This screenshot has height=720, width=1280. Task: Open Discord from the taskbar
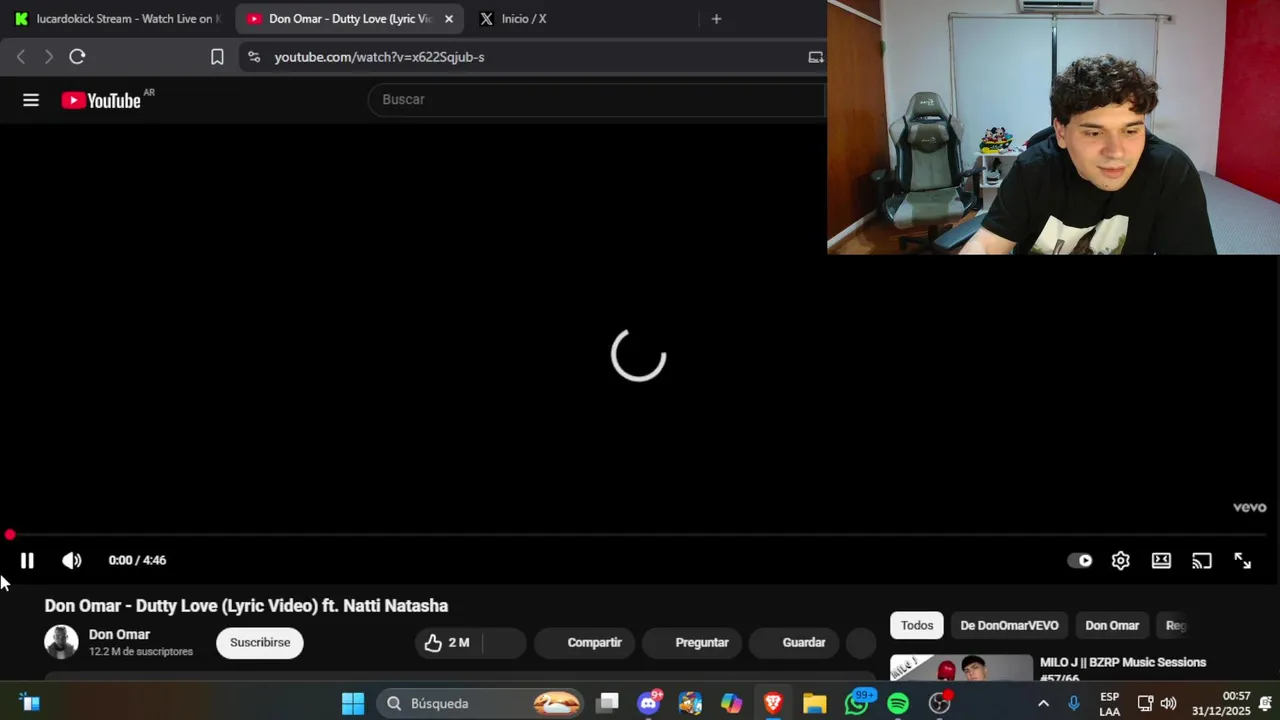(x=649, y=704)
